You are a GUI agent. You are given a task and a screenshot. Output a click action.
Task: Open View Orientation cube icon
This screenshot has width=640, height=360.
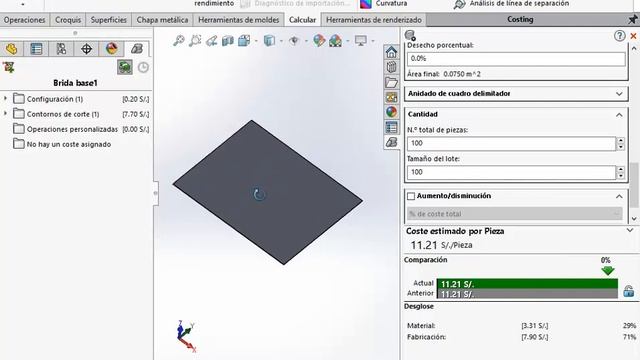[244, 40]
